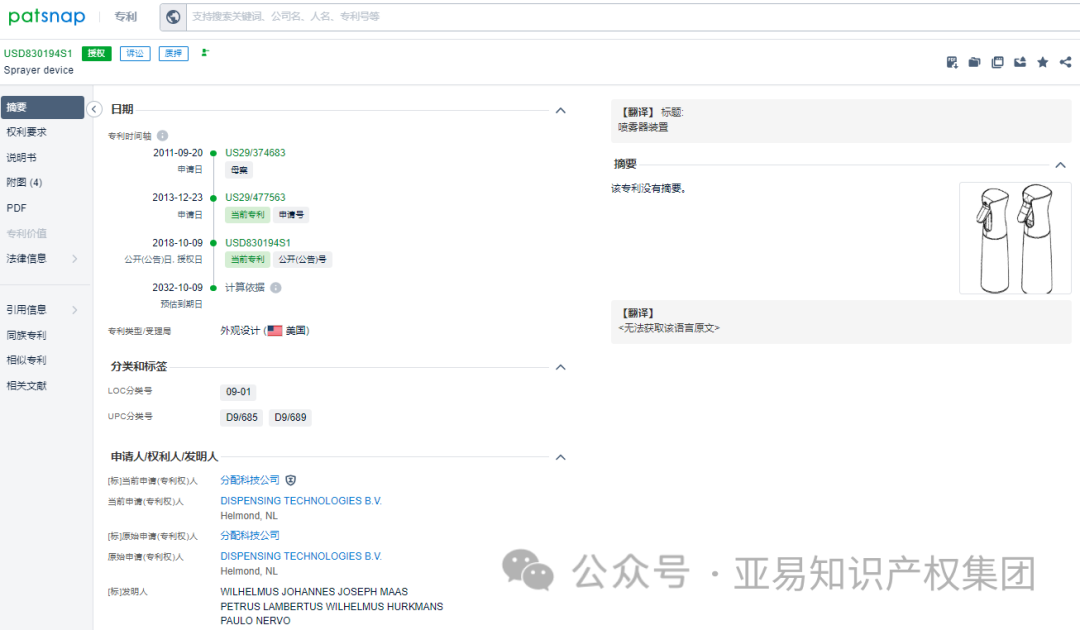
Task: Collapse the left detail panel arrow
Action: 94,108
